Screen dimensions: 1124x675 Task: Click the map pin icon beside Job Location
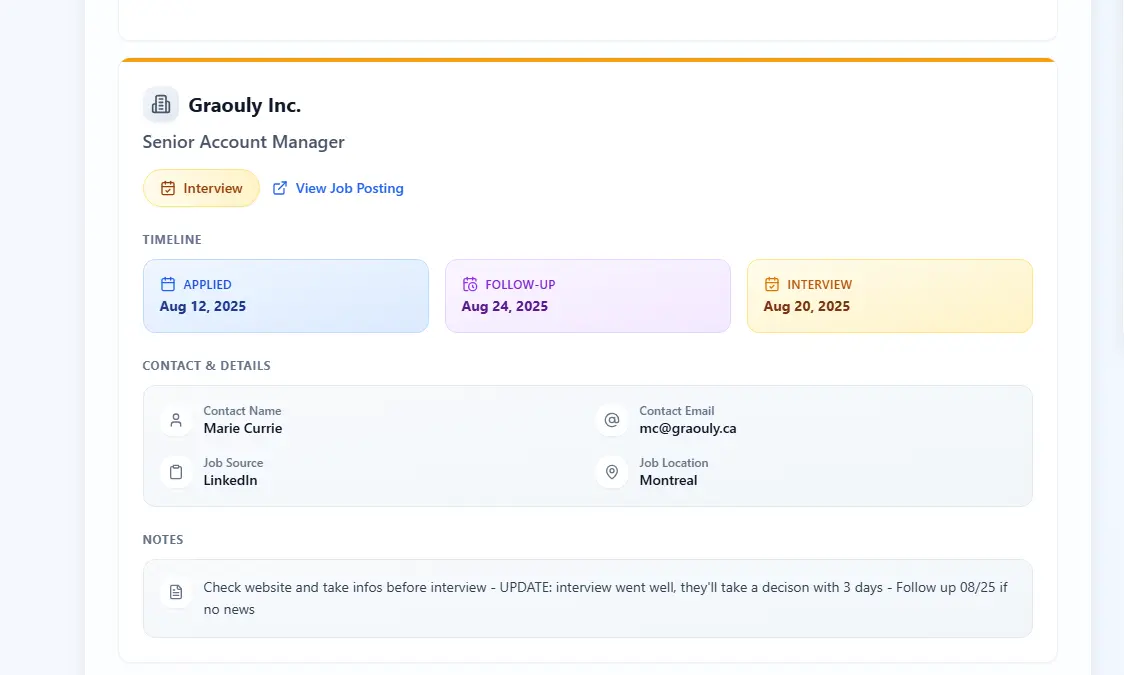tap(611, 472)
